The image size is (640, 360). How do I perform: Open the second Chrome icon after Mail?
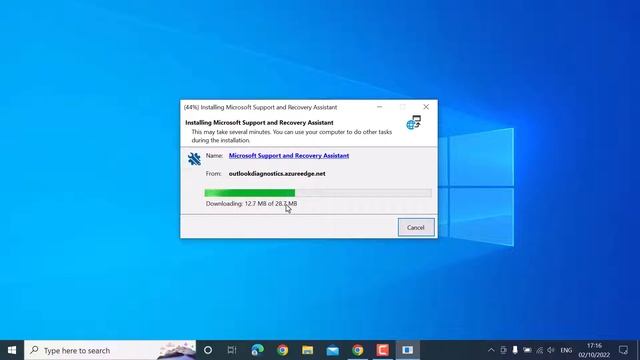coord(358,350)
